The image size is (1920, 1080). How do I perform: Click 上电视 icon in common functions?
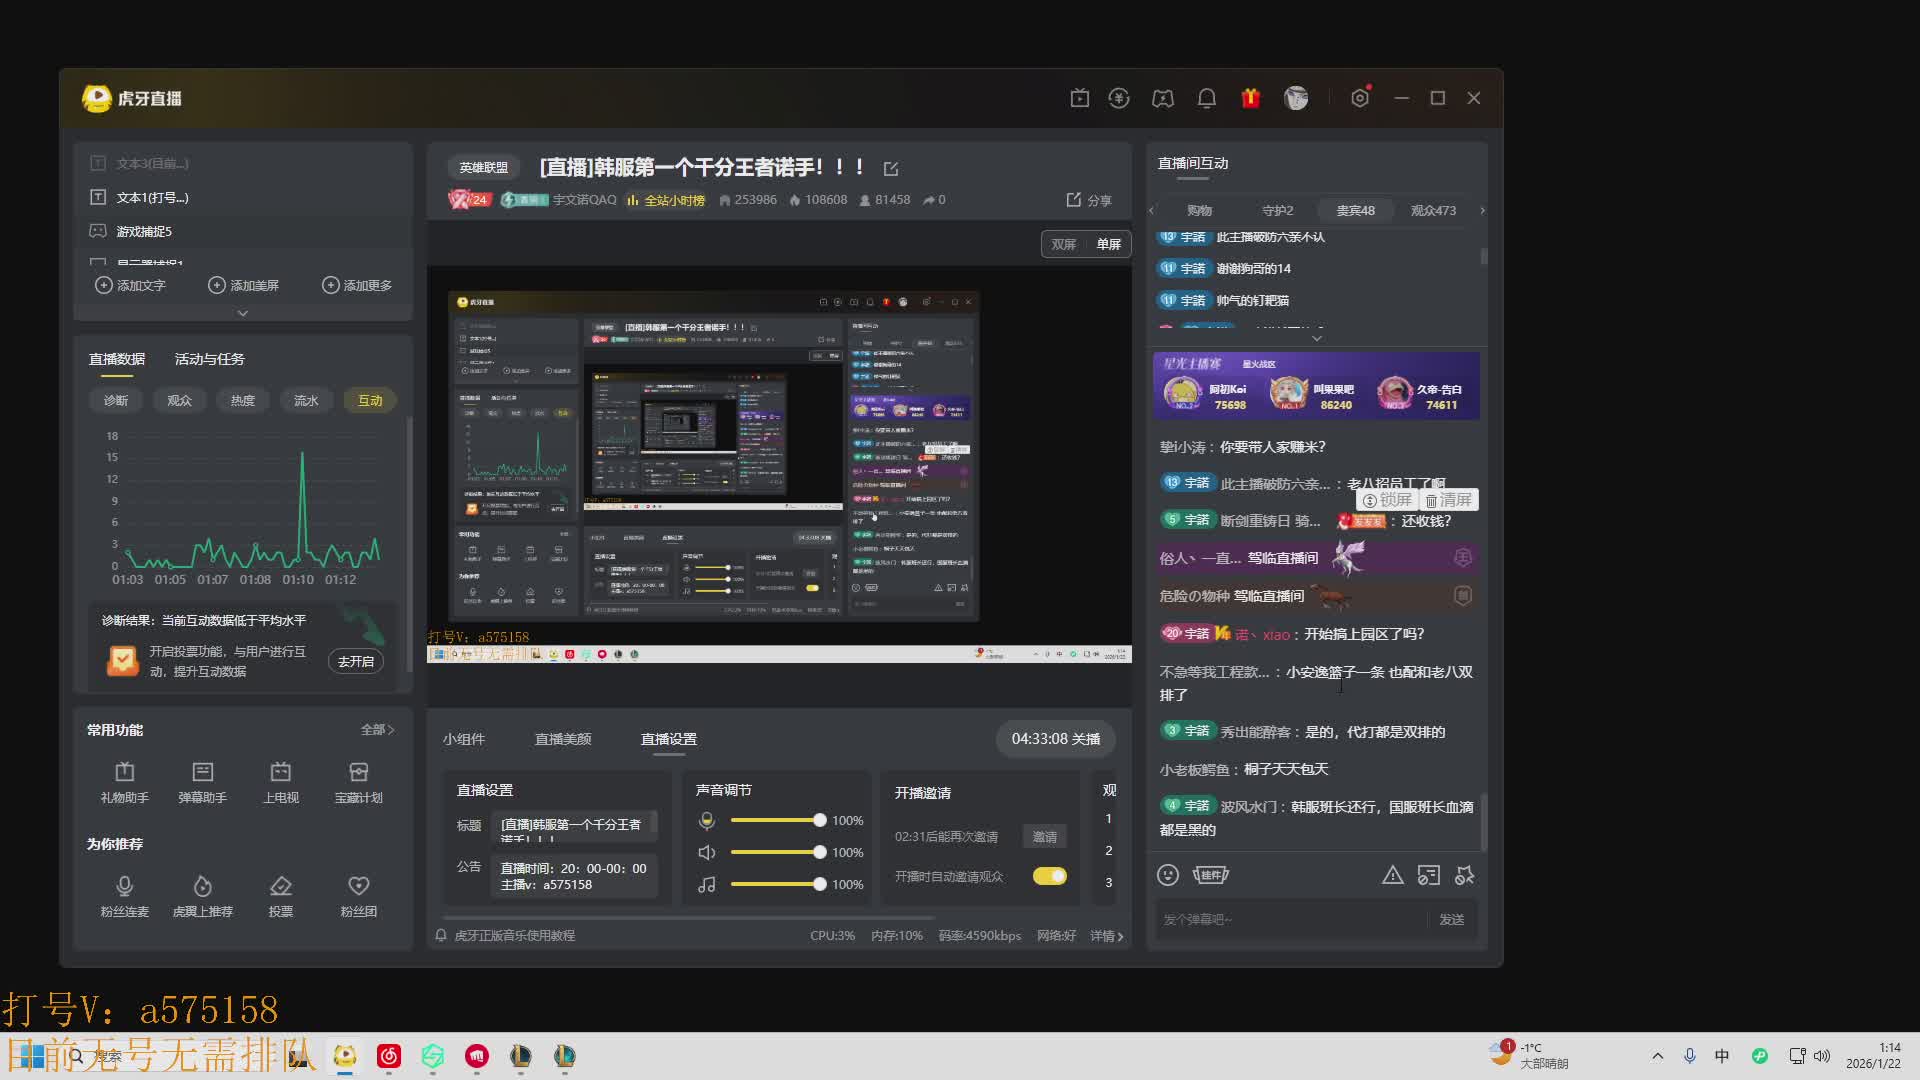(x=280, y=773)
